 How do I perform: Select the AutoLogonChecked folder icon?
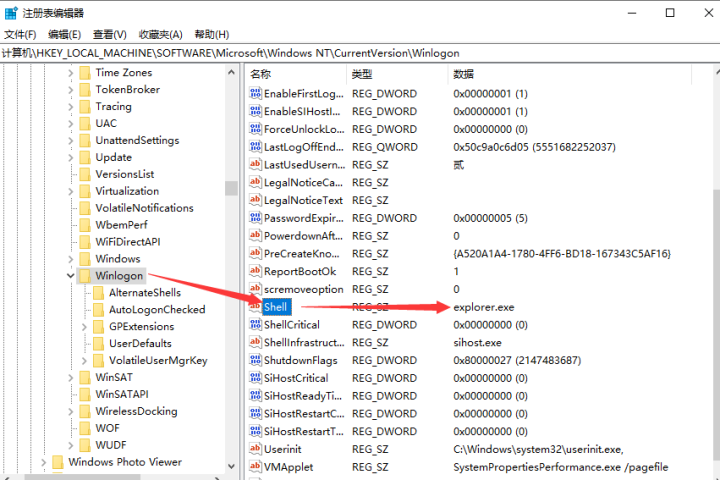[x=98, y=310]
